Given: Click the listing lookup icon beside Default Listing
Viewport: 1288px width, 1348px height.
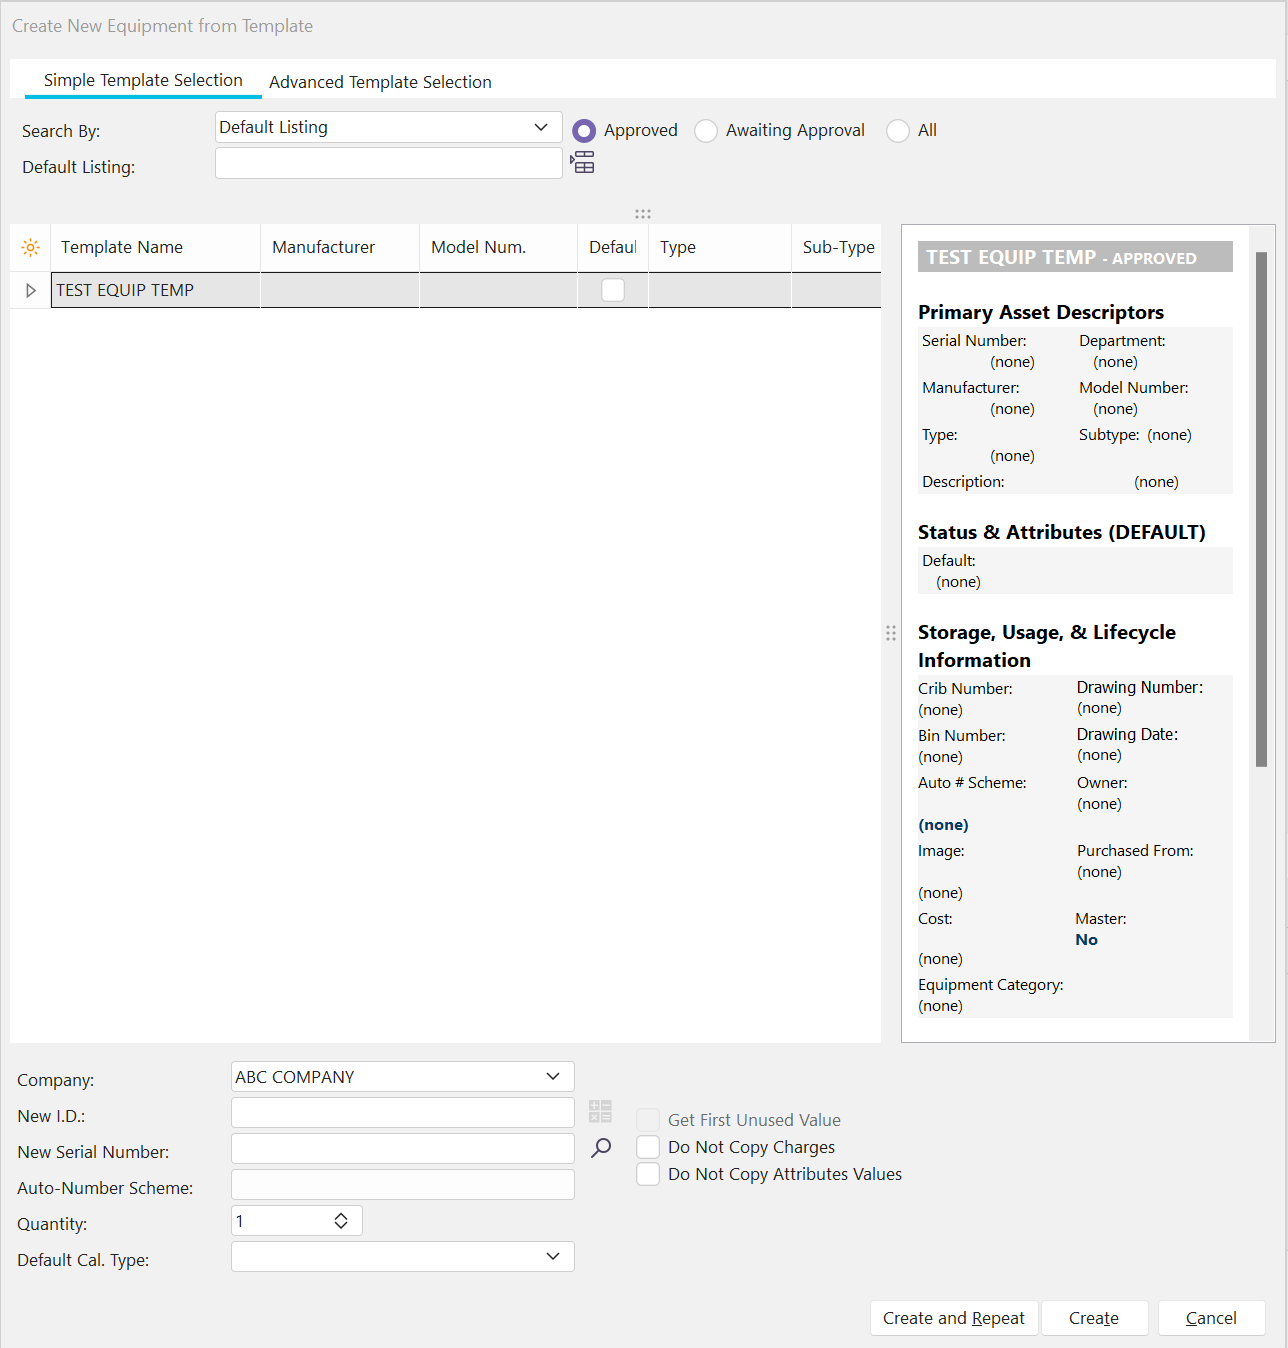Looking at the screenshot, I should click(583, 163).
